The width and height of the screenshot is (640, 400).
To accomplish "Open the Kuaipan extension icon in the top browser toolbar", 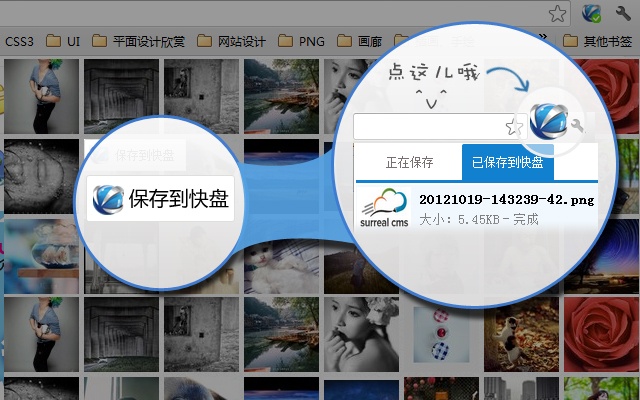I will [x=591, y=13].
